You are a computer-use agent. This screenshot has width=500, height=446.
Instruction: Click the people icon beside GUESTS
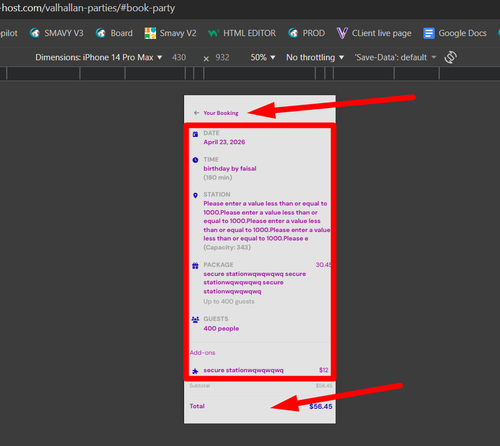click(x=195, y=320)
